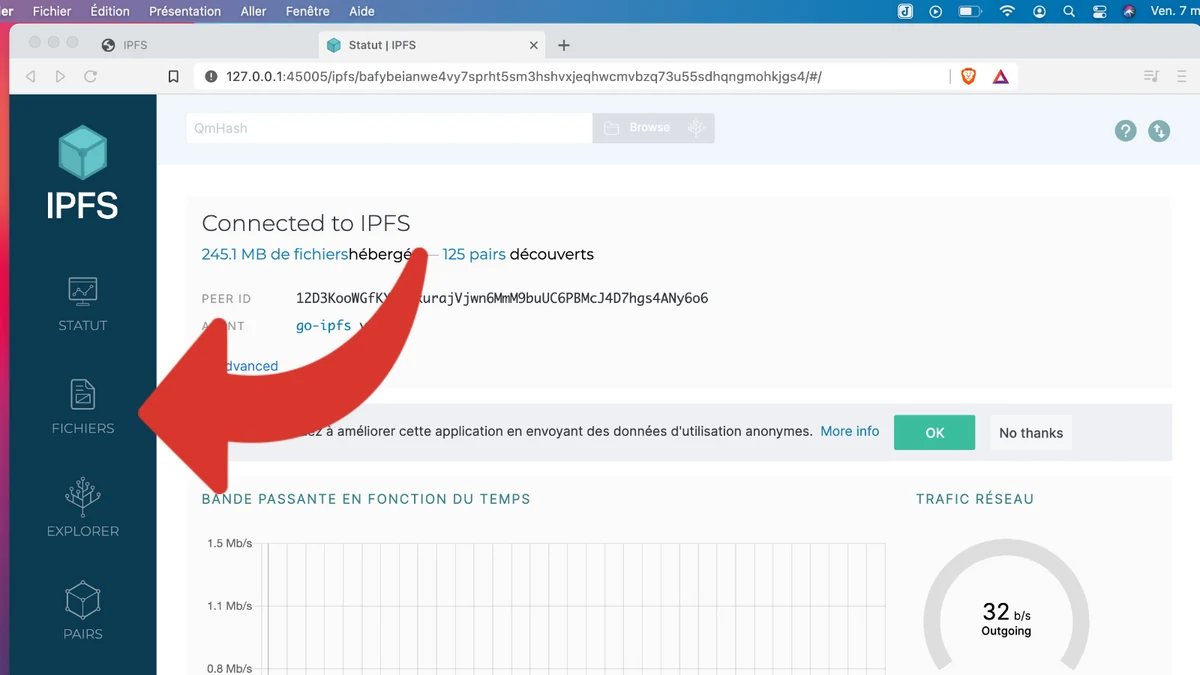Click the Siri icon in the menu bar
1200x675 pixels.
point(1129,11)
